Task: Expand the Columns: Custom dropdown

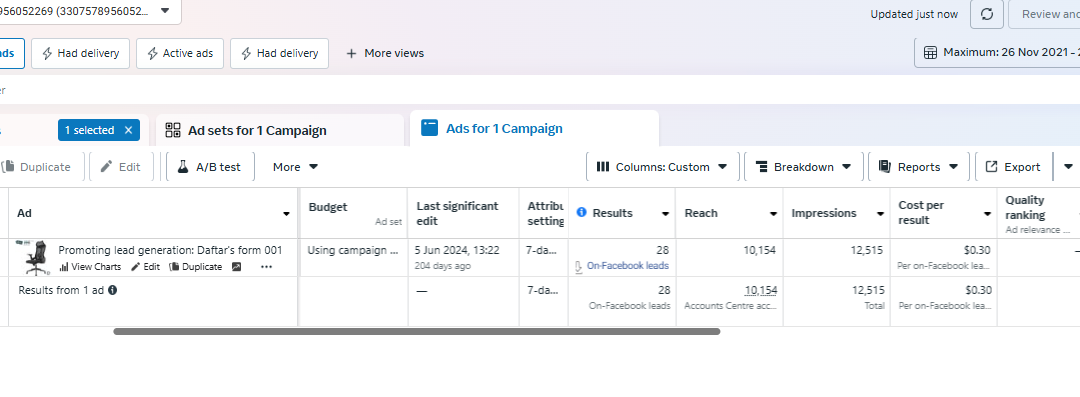Action: pos(663,167)
